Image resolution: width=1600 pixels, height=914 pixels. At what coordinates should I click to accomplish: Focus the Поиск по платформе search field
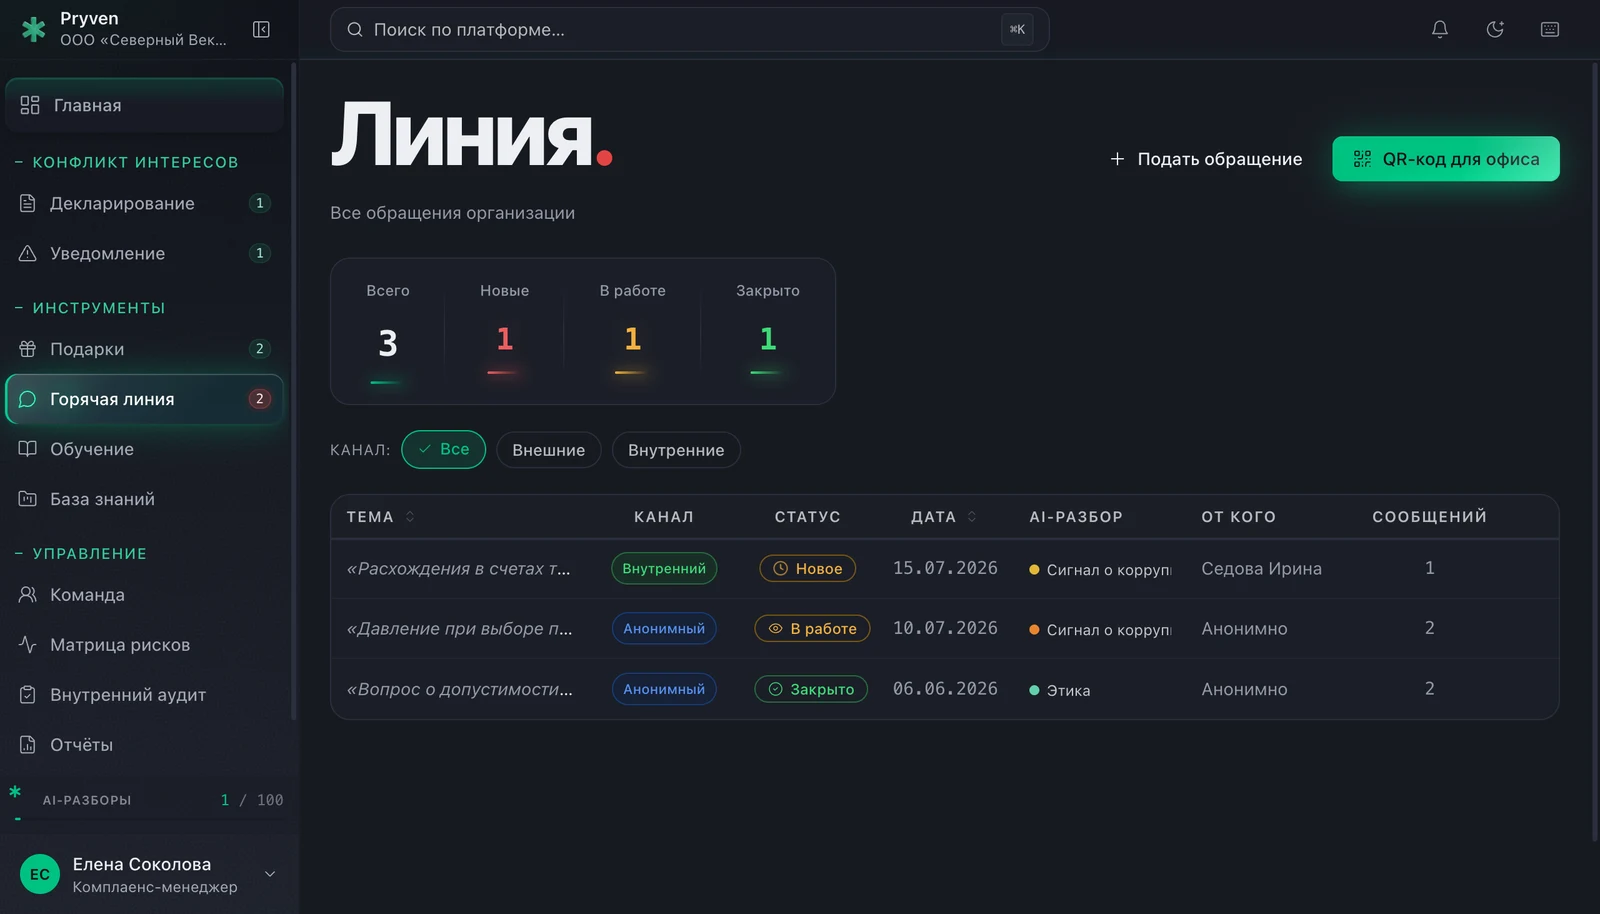(x=690, y=30)
